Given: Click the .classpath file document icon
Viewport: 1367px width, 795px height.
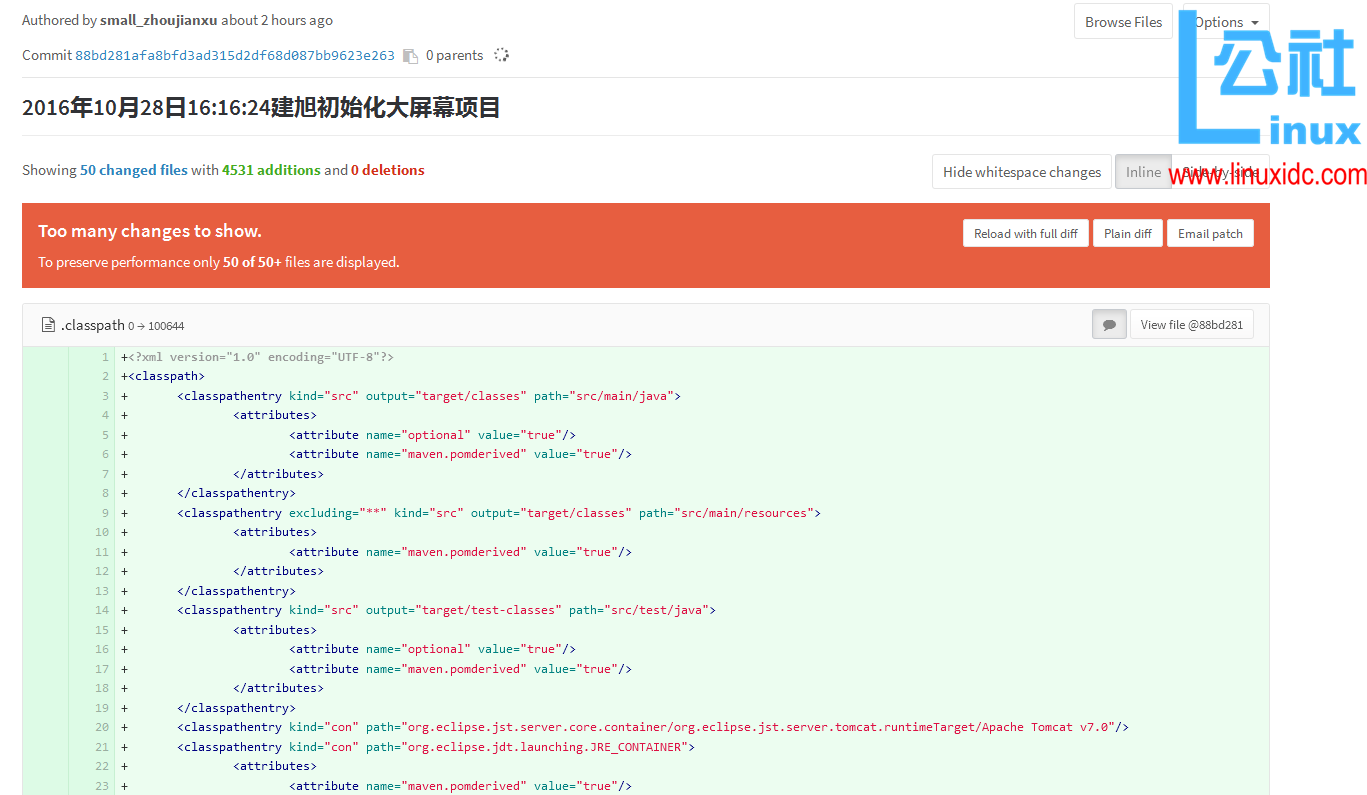Looking at the screenshot, I should tap(48, 325).
